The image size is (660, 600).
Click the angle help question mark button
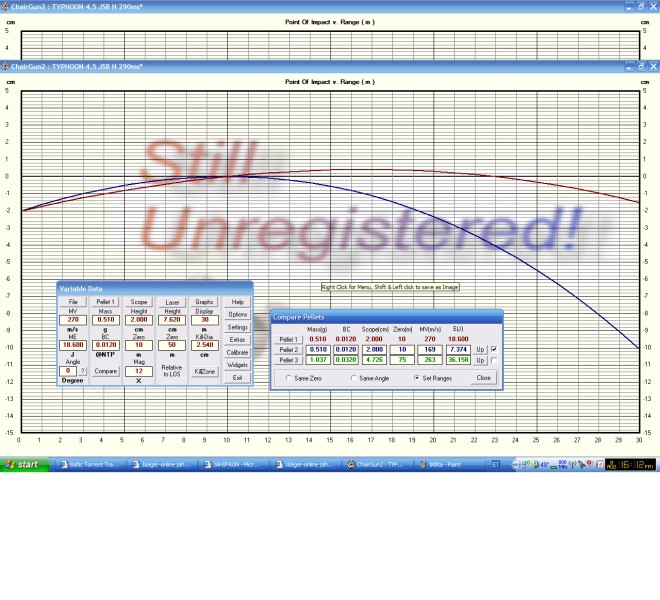(83, 371)
